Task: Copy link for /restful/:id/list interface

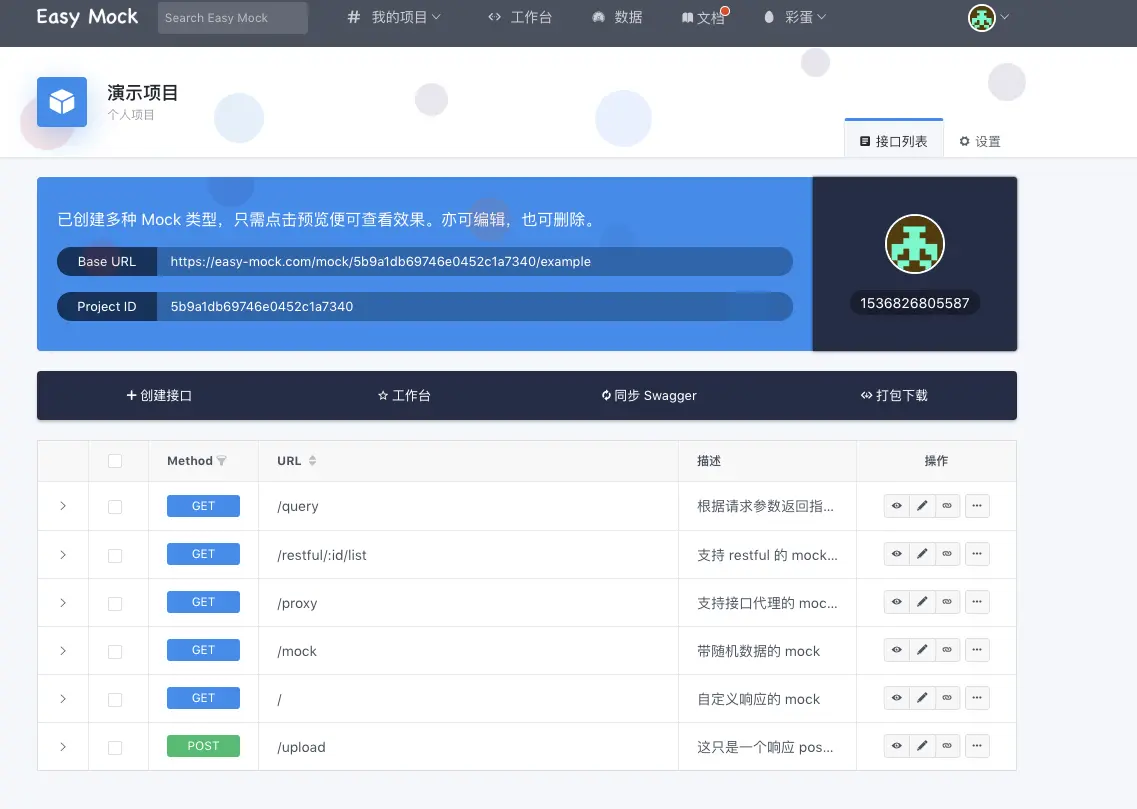Action: [x=947, y=554]
